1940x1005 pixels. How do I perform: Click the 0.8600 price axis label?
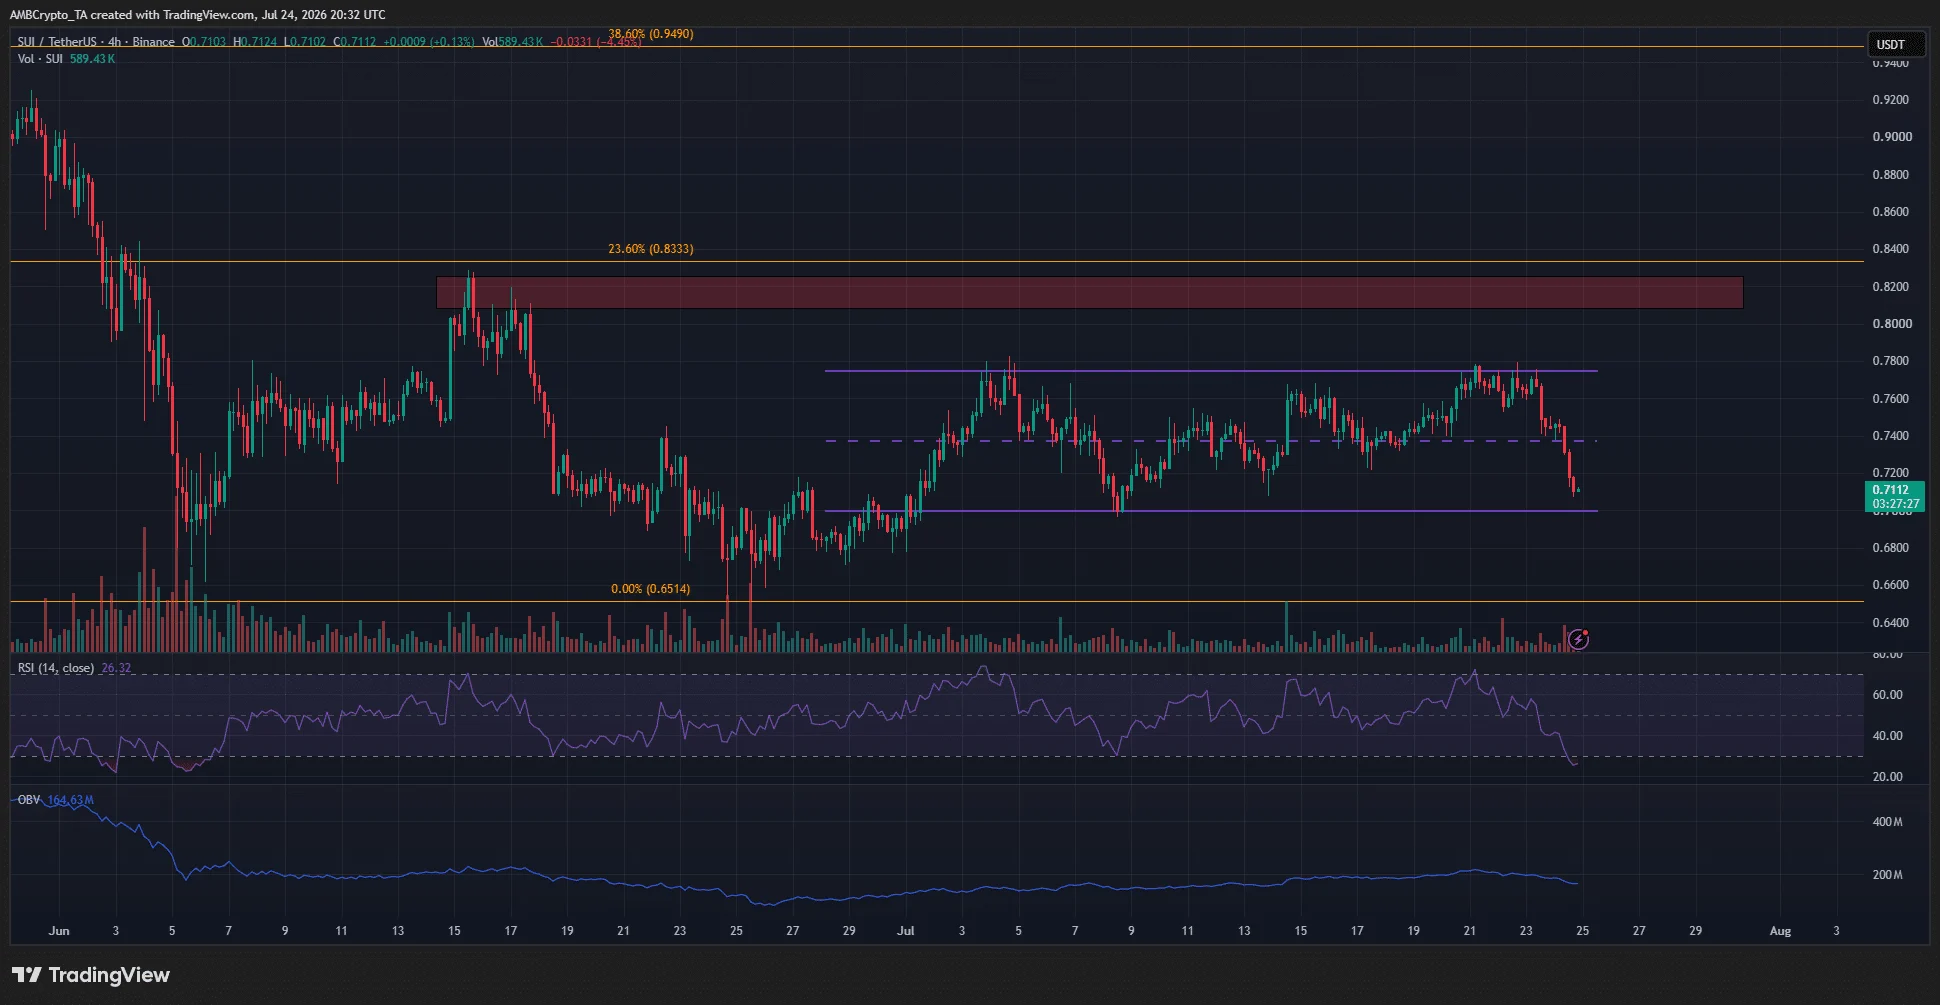(1891, 212)
